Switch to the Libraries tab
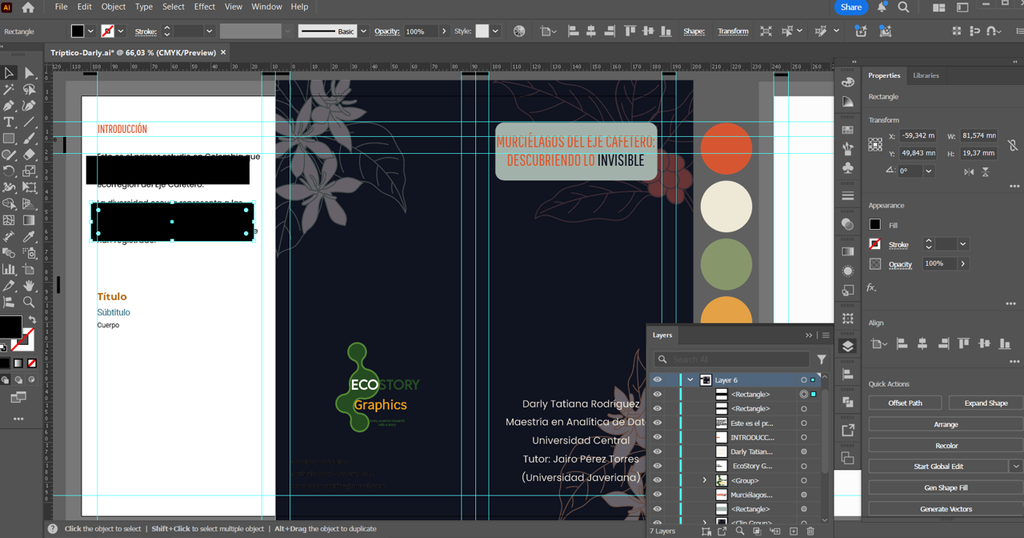Screen dimensions: 1024x538 coord(925,76)
